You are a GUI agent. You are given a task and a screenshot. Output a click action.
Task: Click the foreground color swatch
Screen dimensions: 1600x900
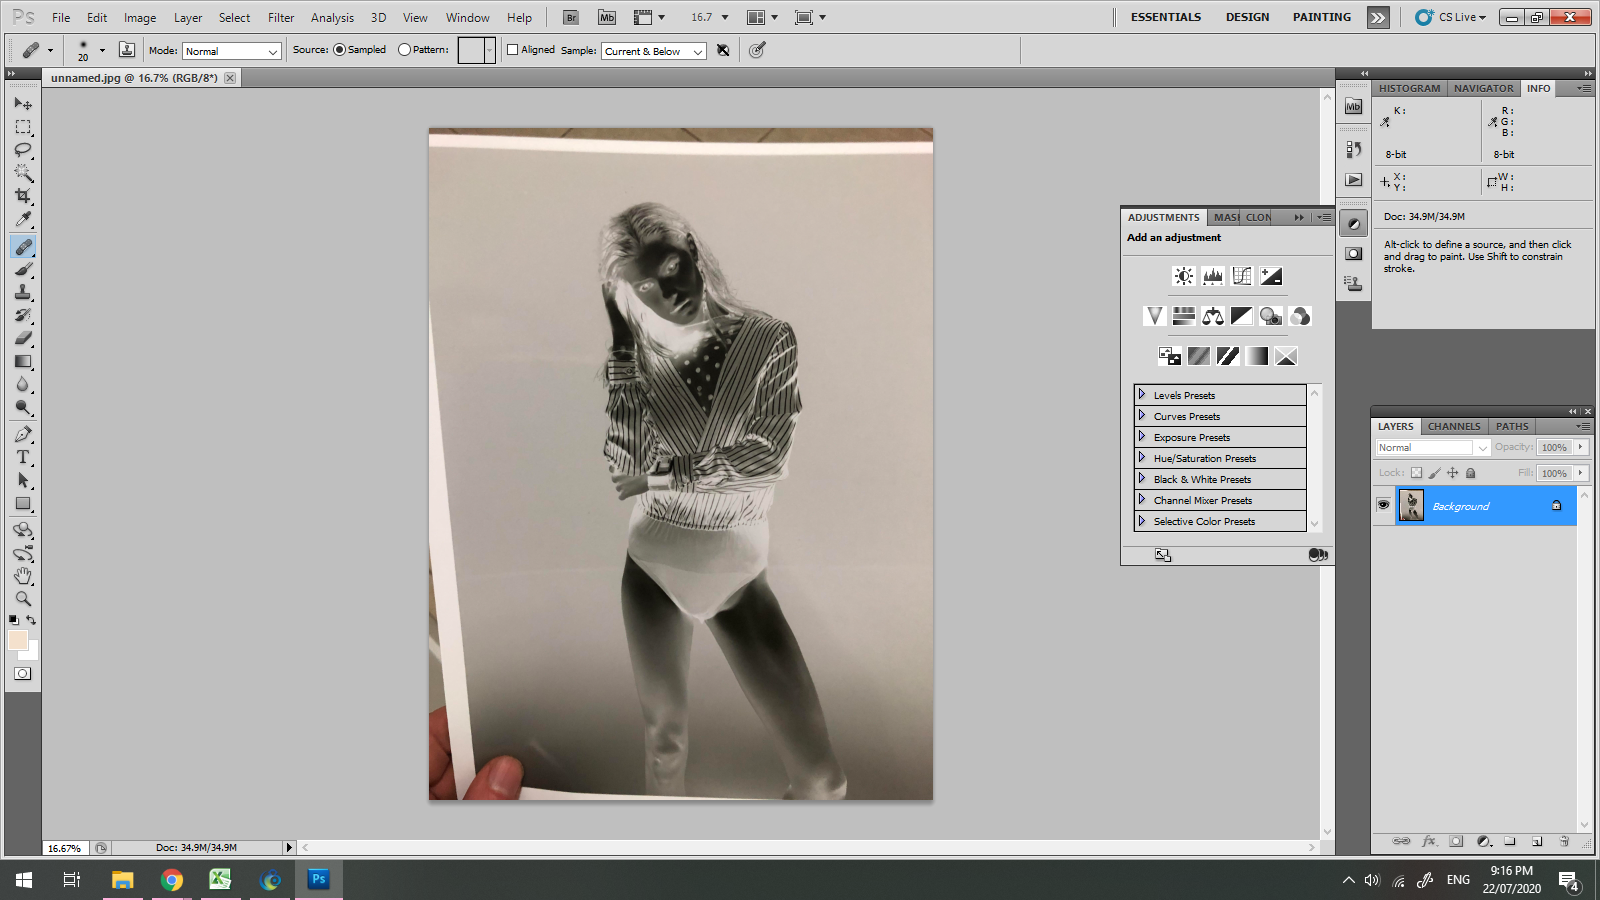click(18, 641)
